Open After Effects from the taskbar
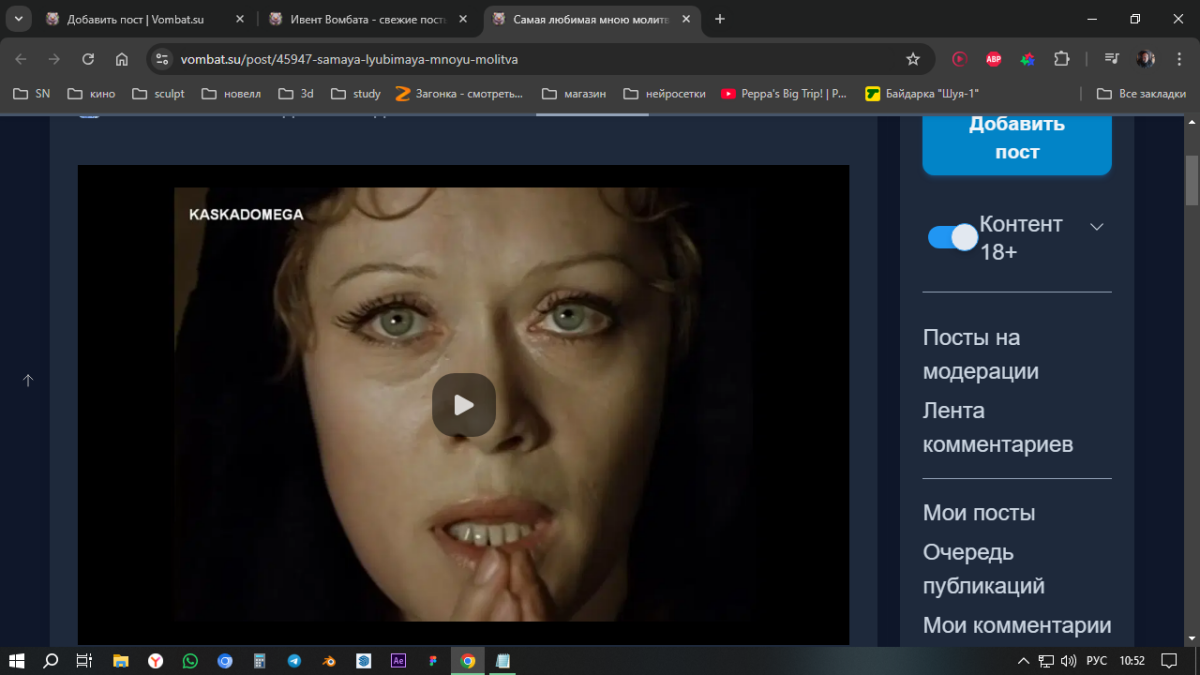The image size is (1200, 675). (x=398, y=661)
